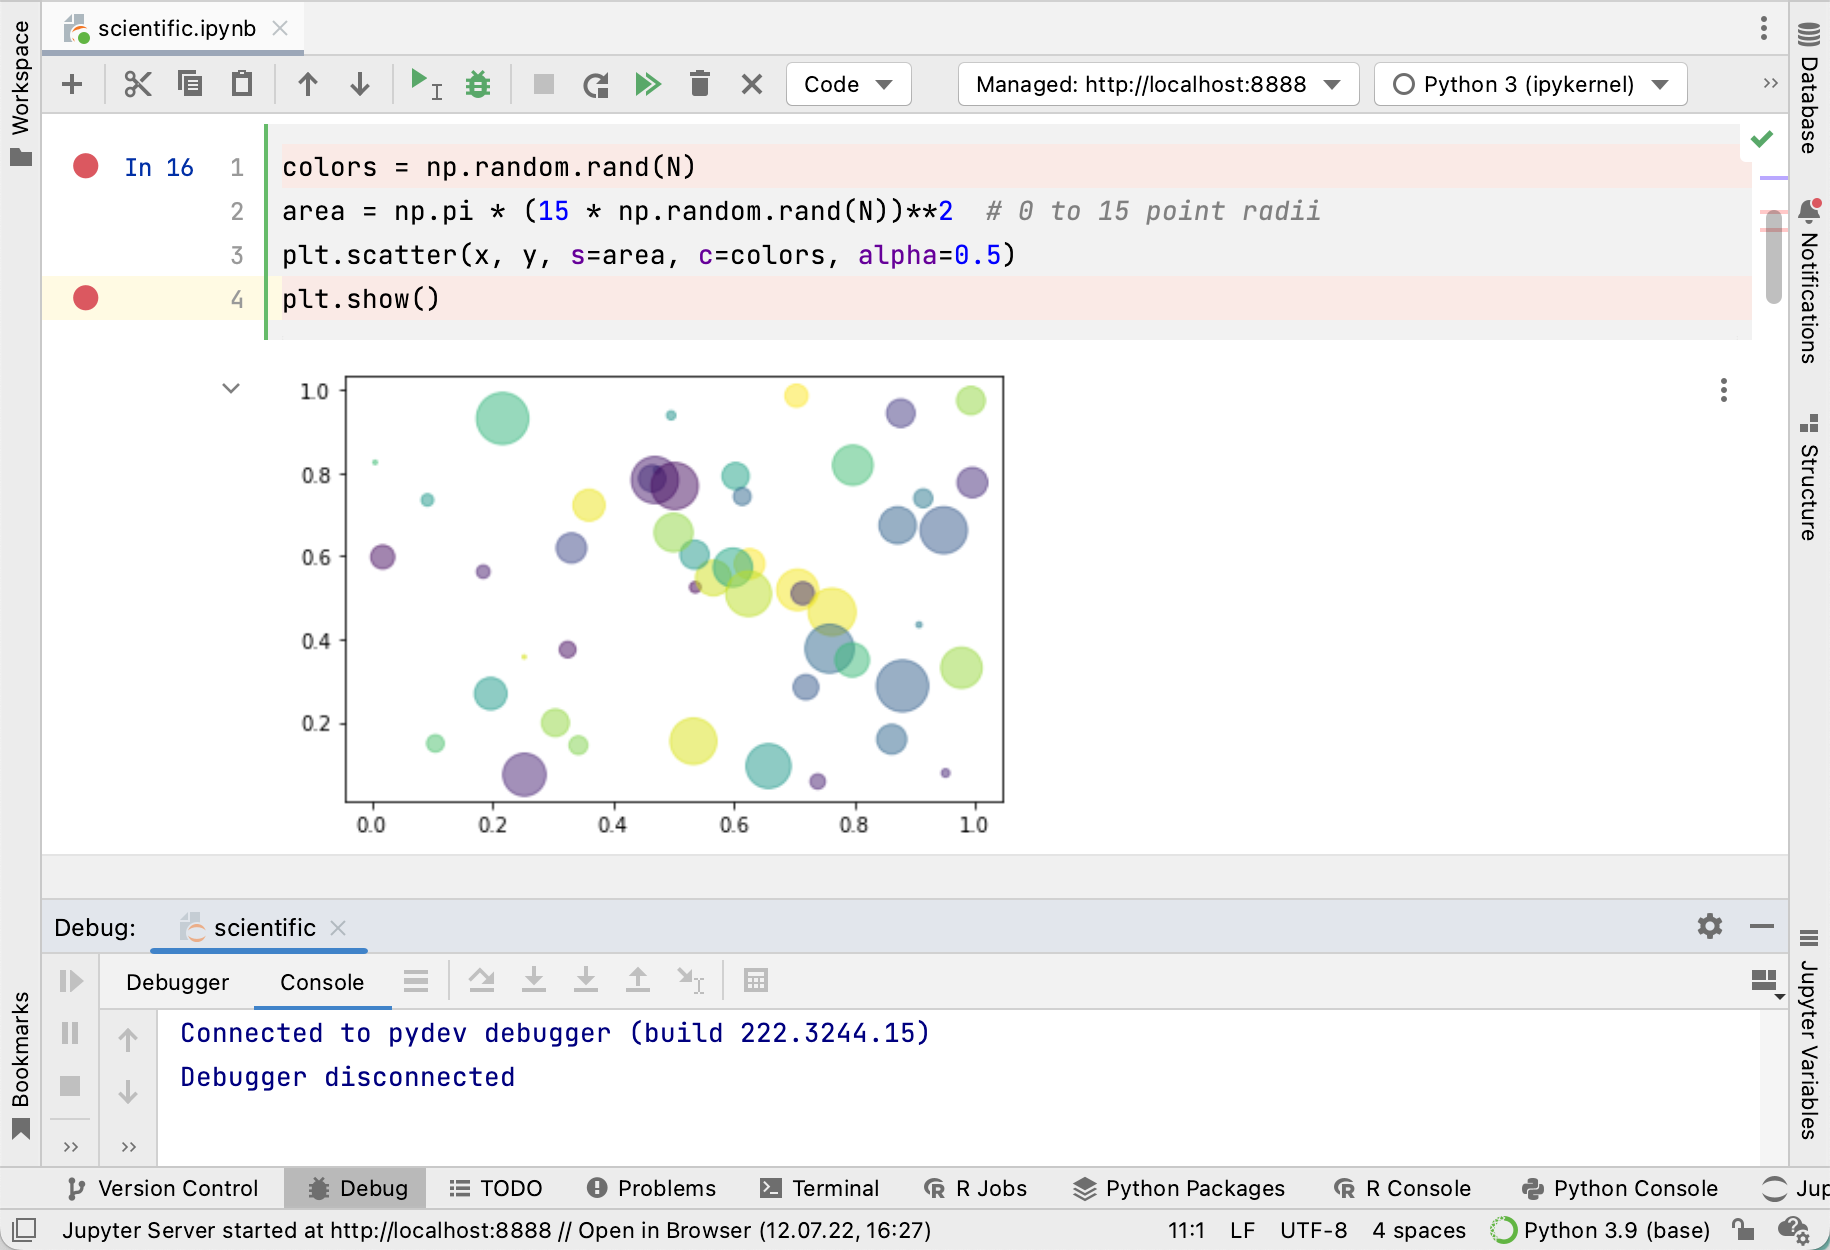The height and width of the screenshot is (1250, 1830).
Task: Move the cell down with arrow icon
Action: [360, 85]
